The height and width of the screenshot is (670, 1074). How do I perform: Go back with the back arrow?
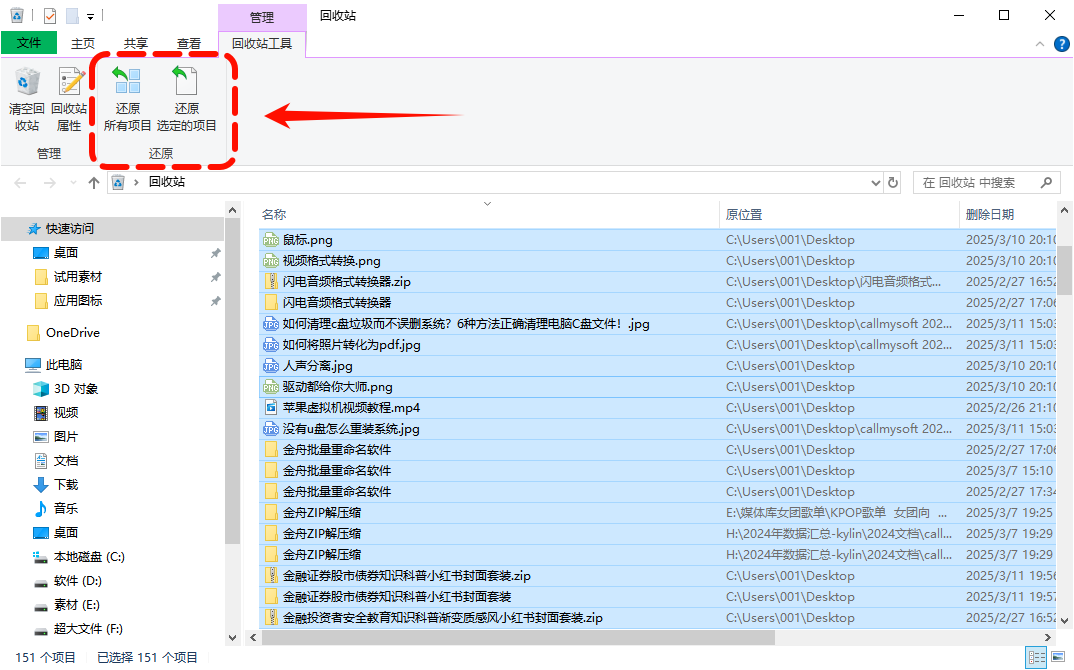click(x=20, y=182)
